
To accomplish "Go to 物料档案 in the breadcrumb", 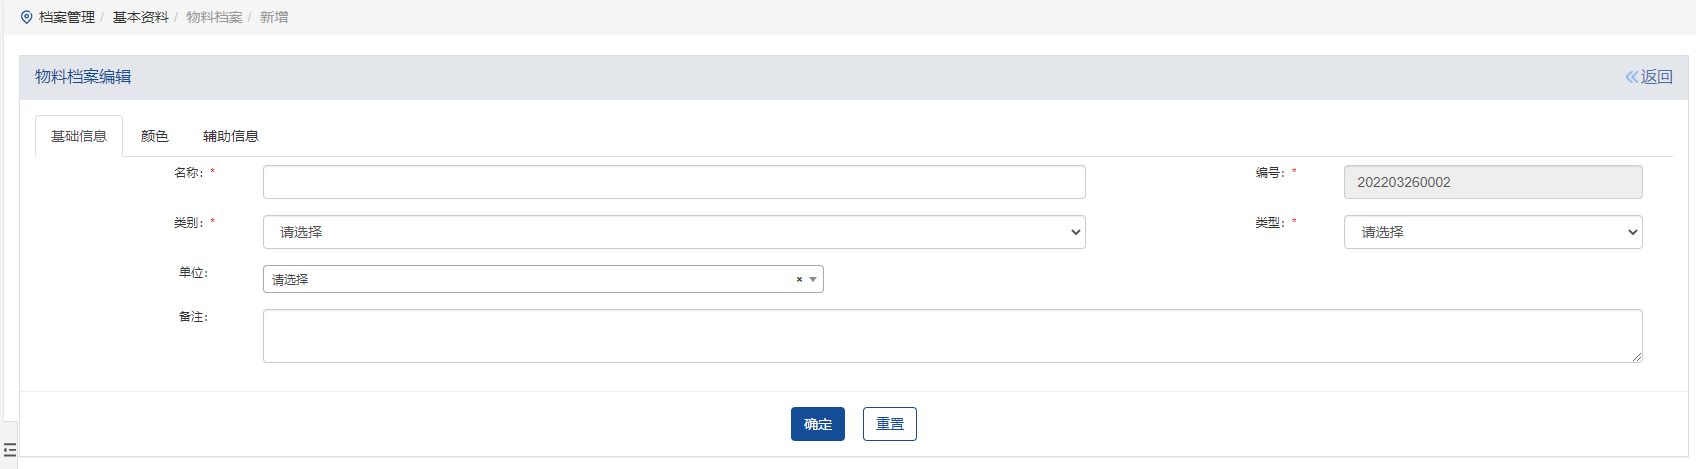I will coord(214,17).
